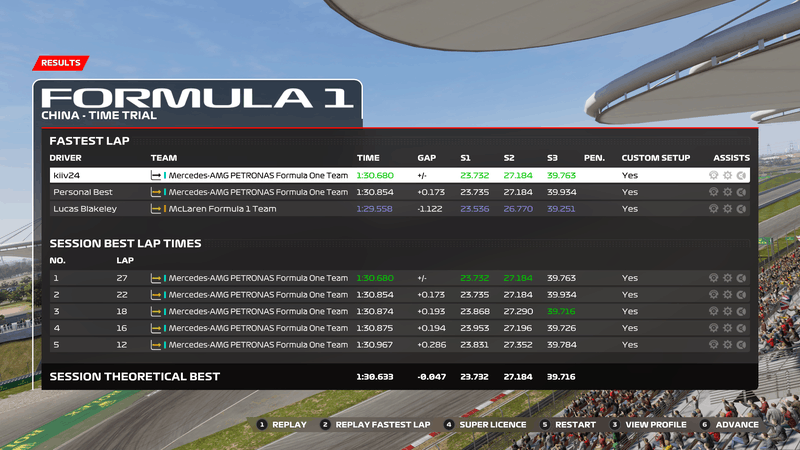
Task: Select Lucas Blakeley driver name
Action: click(x=85, y=209)
